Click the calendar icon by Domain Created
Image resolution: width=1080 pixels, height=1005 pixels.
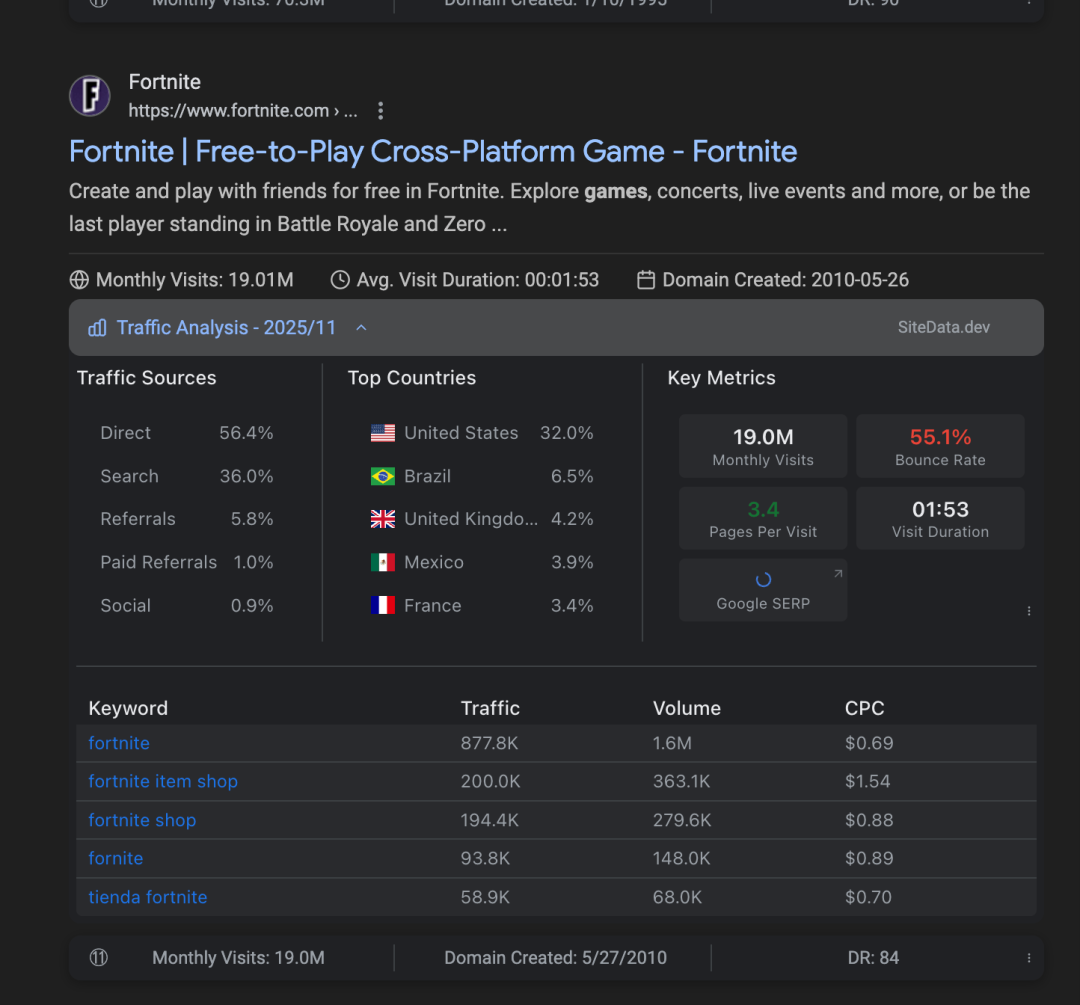pos(645,280)
